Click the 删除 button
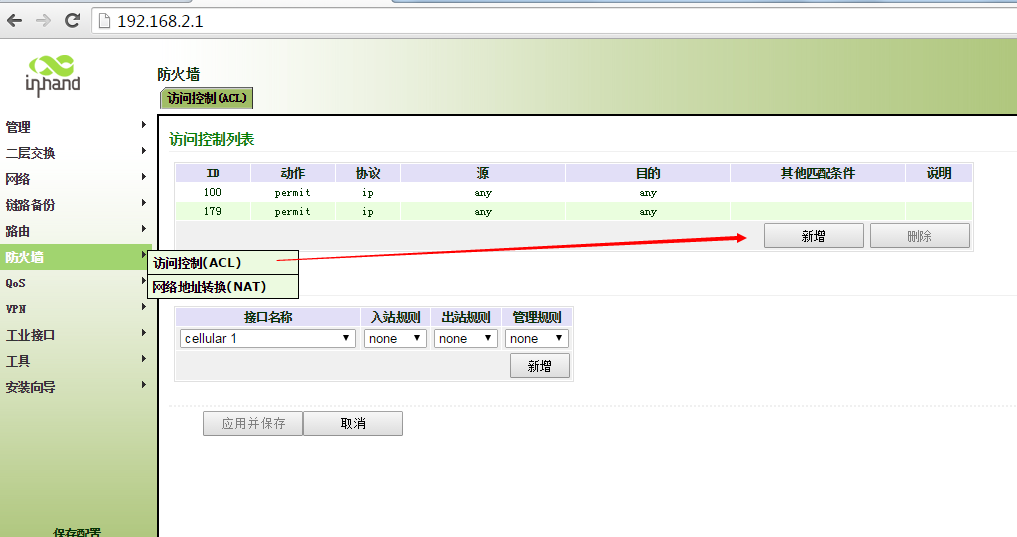The width and height of the screenshot is (1017, 537). click(920, 236)
